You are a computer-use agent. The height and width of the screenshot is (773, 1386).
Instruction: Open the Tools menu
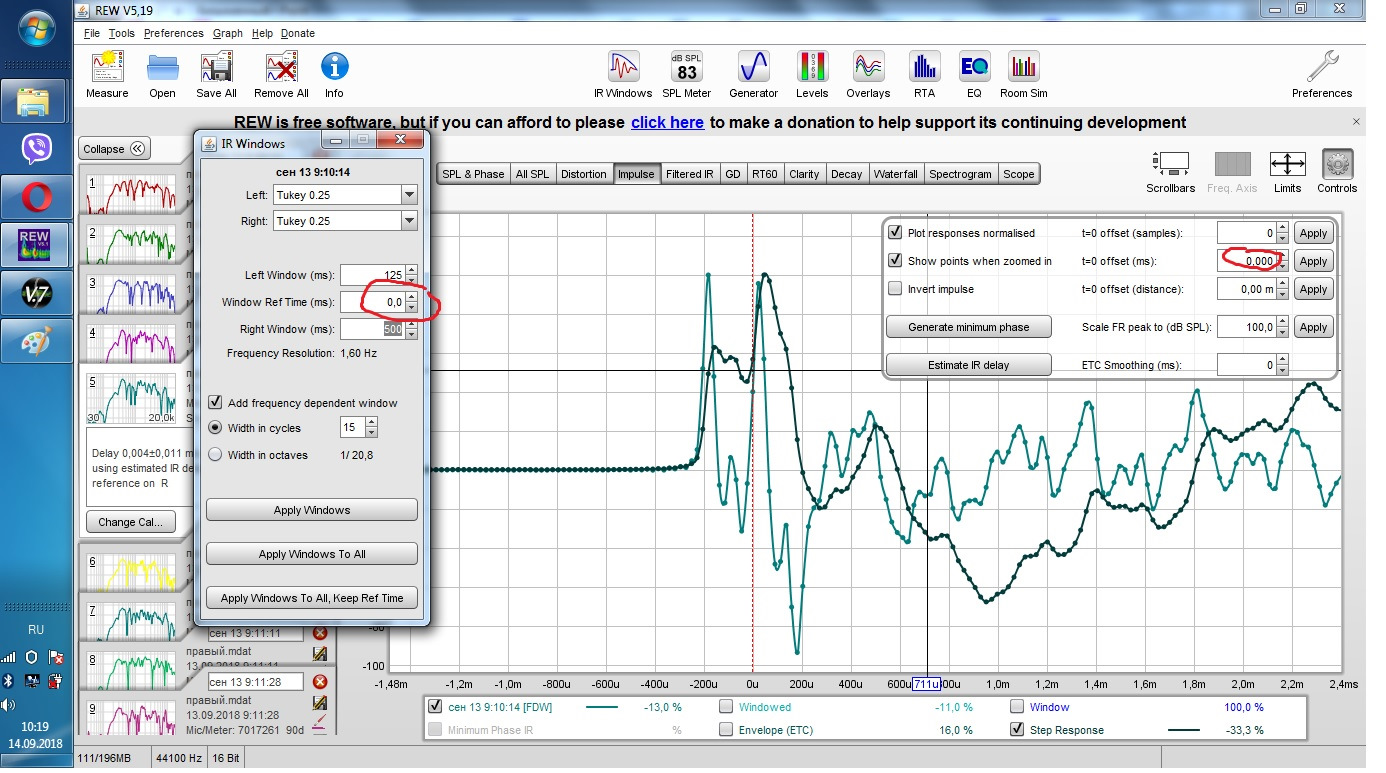[x=121, y=33]
